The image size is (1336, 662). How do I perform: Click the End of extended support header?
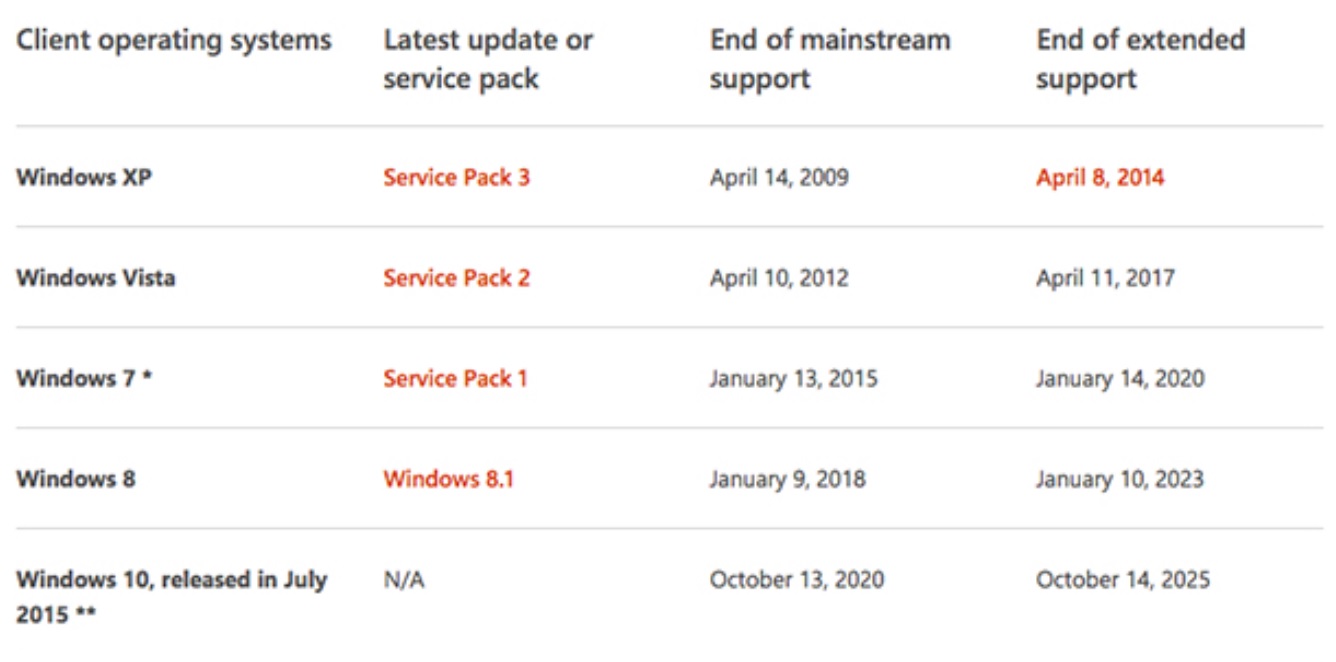coord(1140,59)
